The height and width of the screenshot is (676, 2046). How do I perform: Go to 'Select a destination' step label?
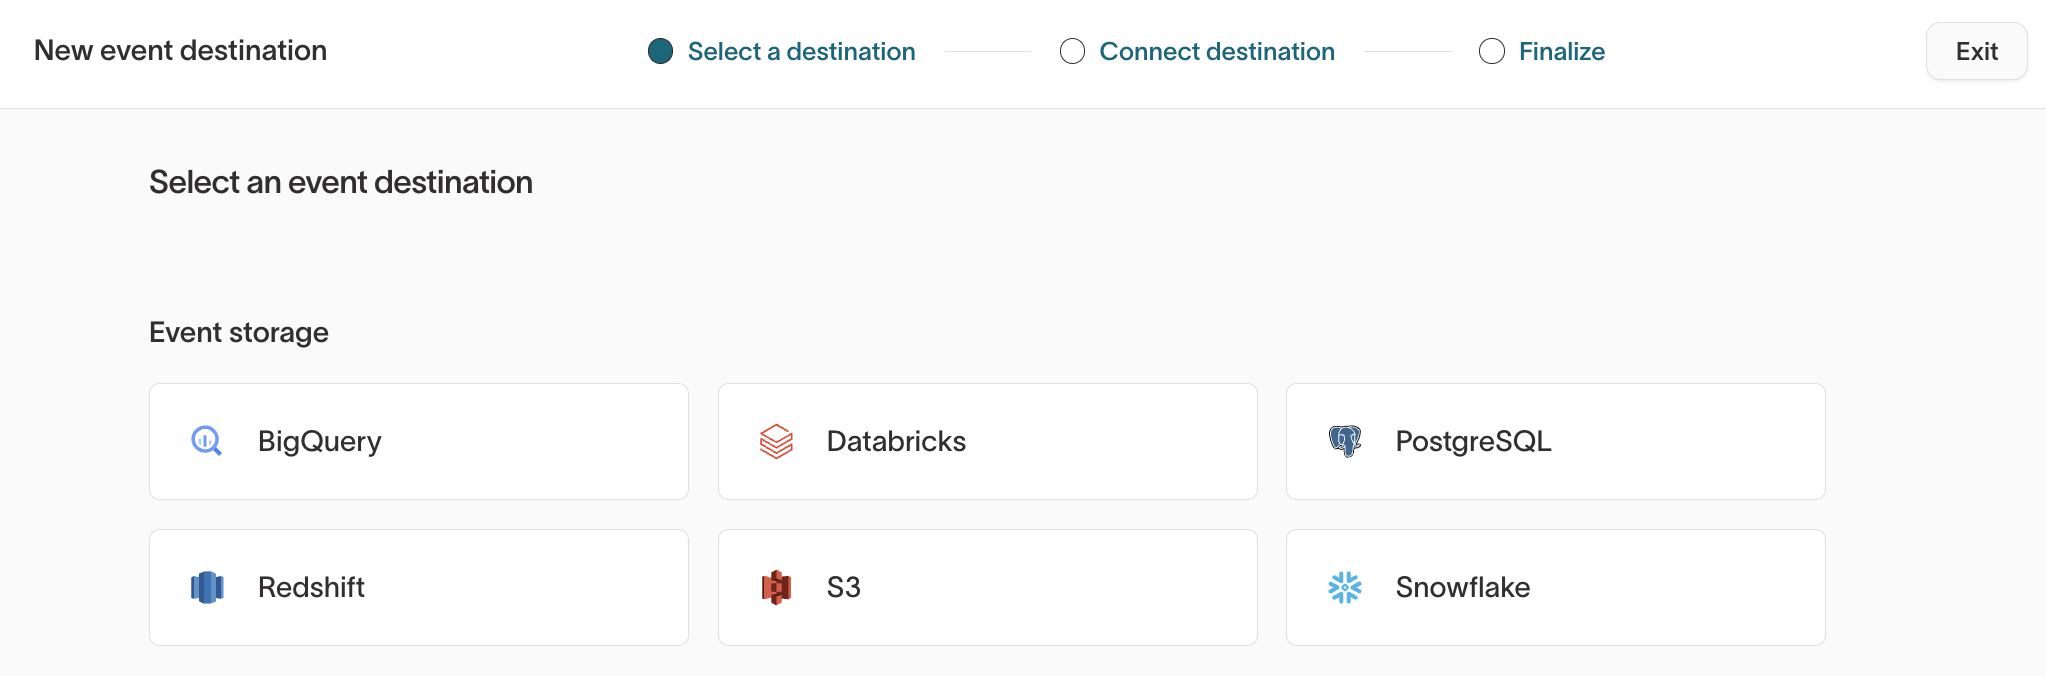(x=801, y=51)
